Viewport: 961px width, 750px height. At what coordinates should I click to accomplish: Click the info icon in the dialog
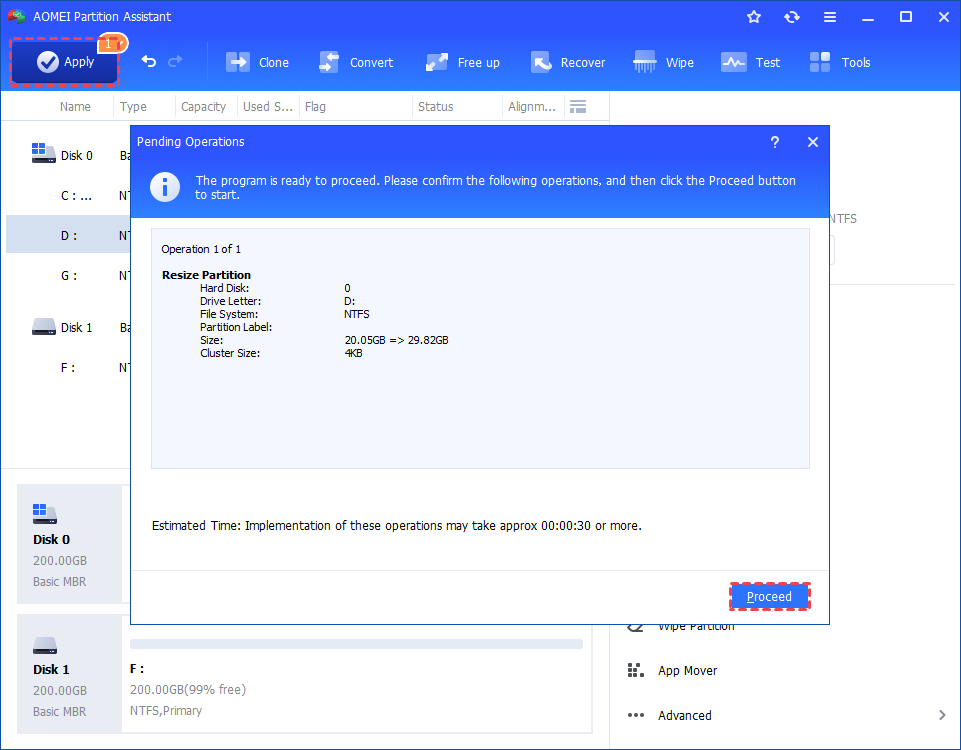point(165,187)
